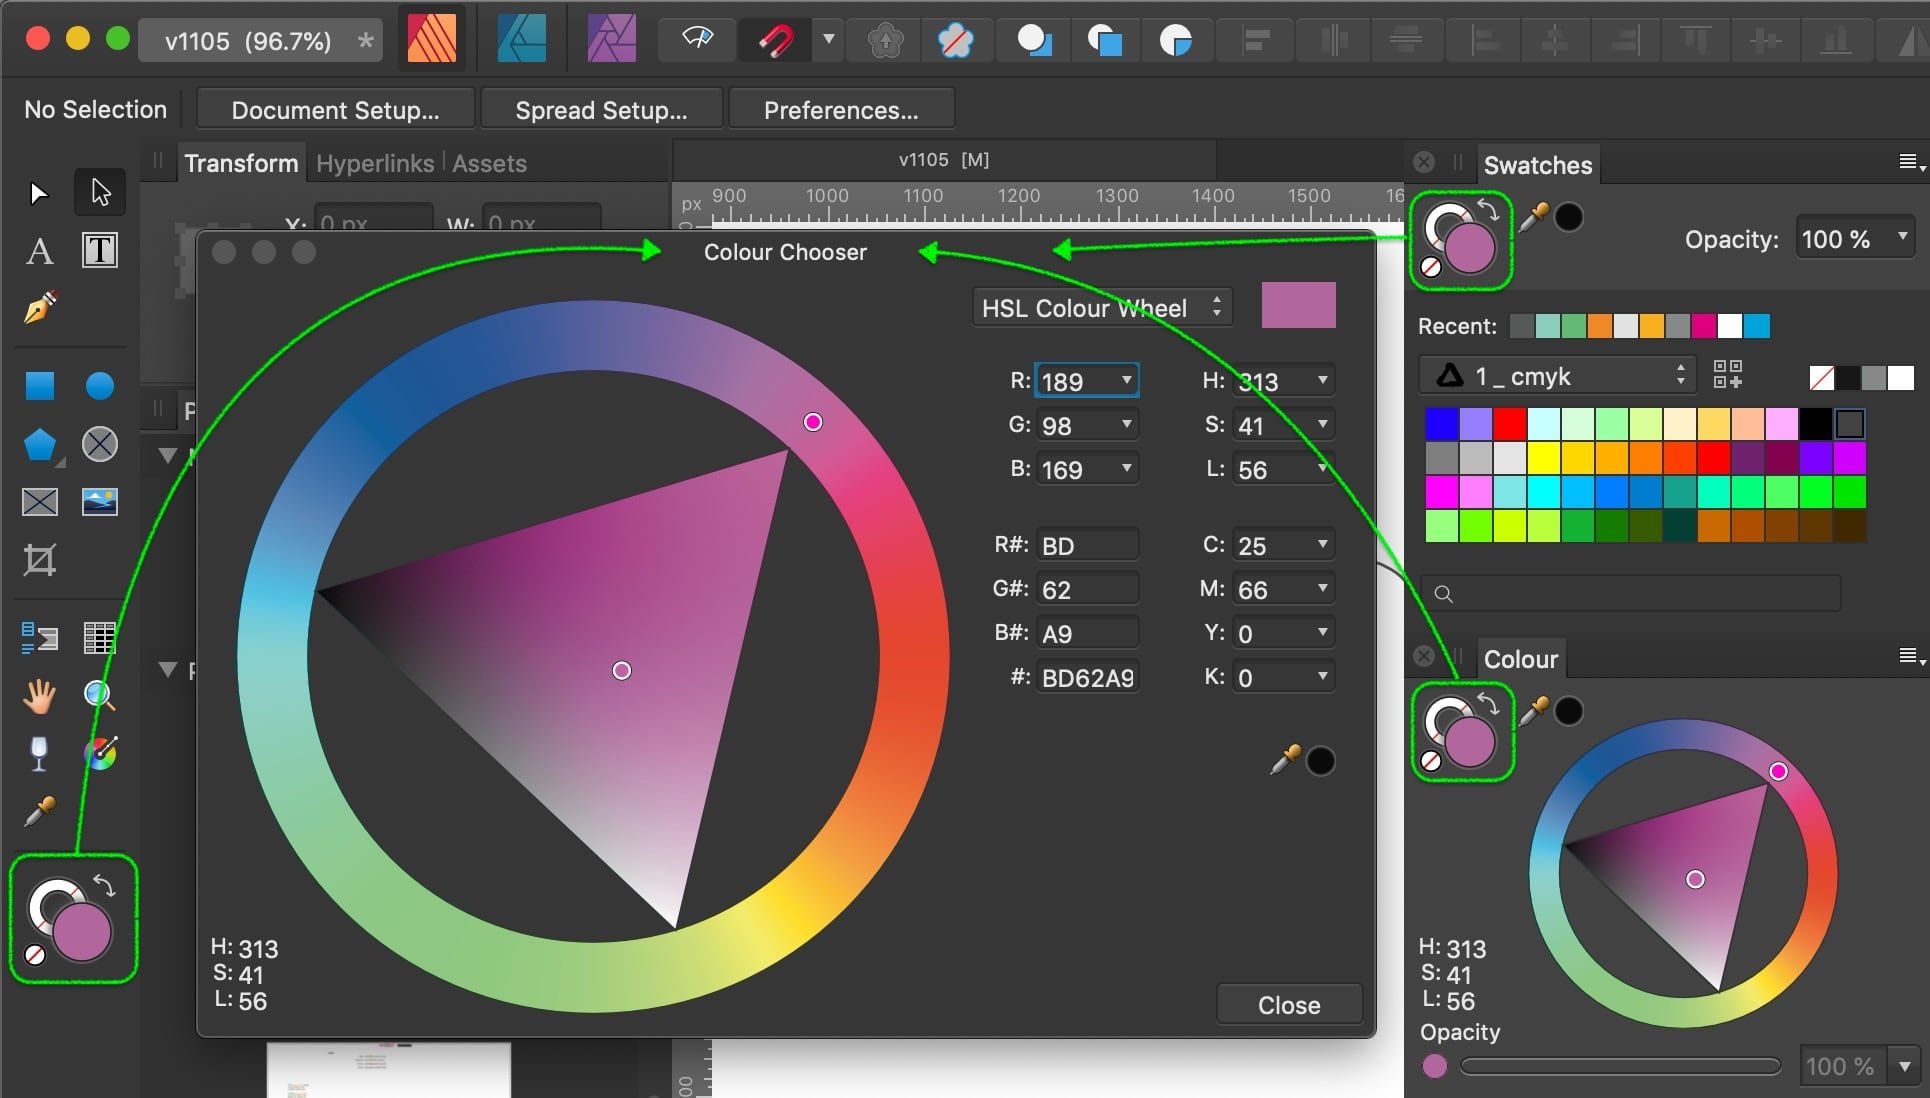
Task: Open the HSL Colour Wheel mode selector
Action: (x=1100, y=307)
